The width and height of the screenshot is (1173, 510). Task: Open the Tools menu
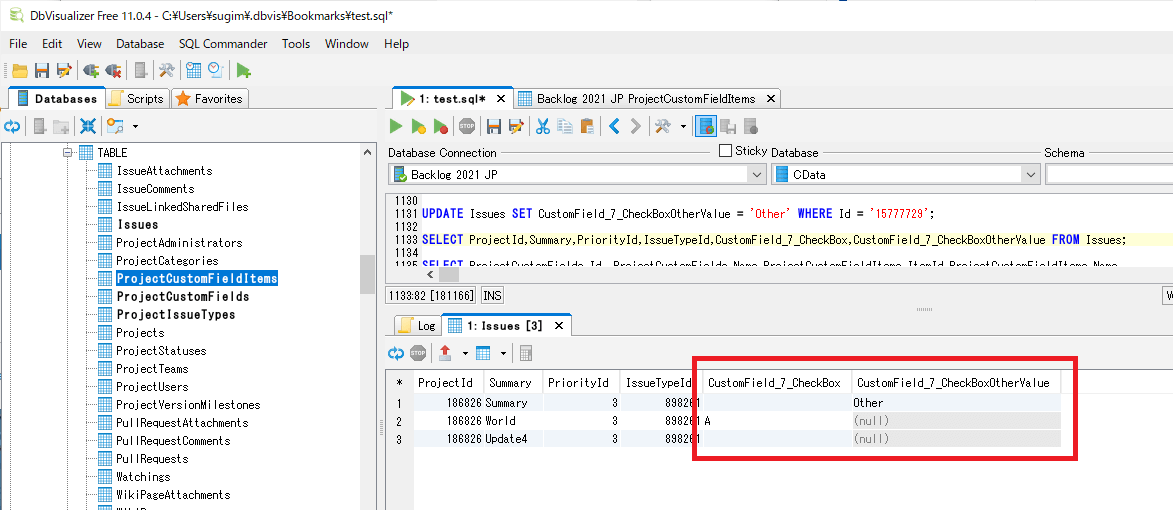point(296,43)
